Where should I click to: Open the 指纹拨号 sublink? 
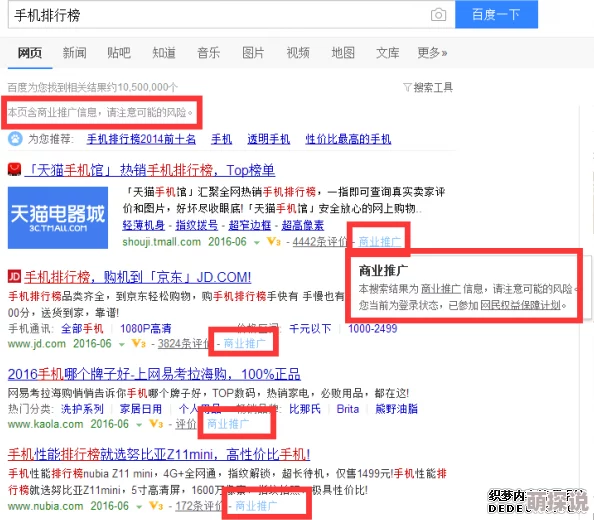click(197, 225)
